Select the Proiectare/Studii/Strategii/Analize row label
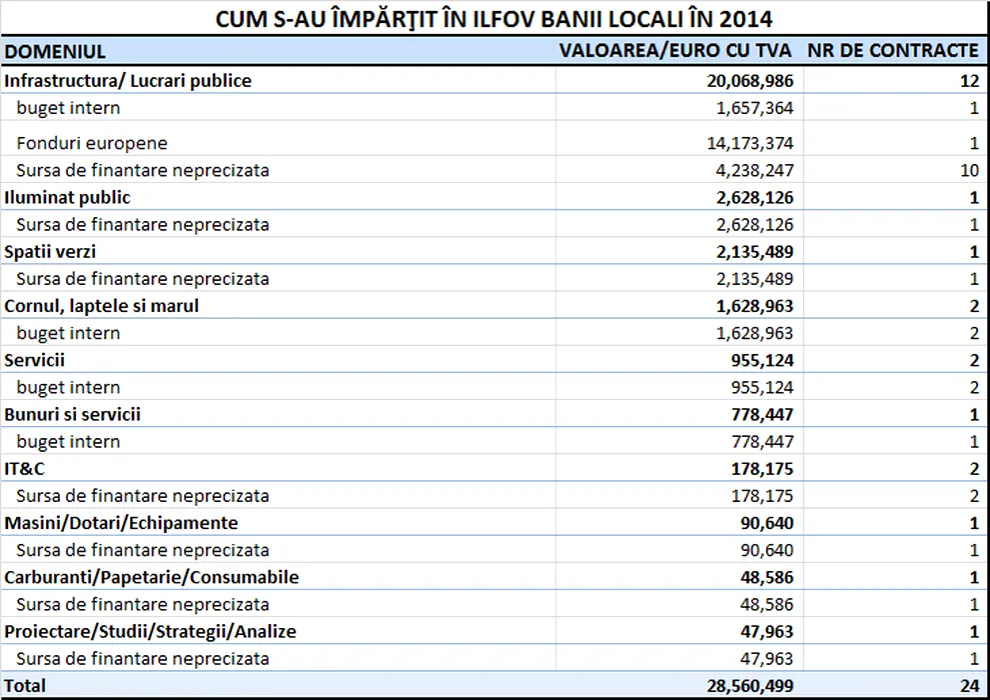990x700 pixels. tap(150, 631)
